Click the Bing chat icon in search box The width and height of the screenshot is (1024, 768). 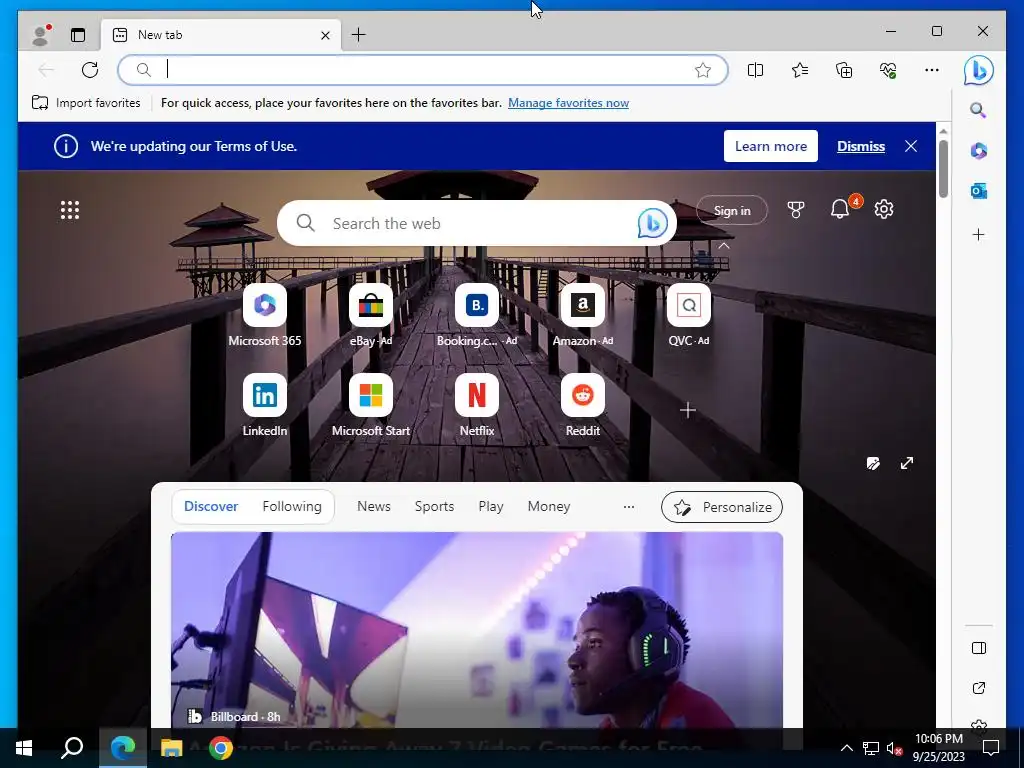652,223
